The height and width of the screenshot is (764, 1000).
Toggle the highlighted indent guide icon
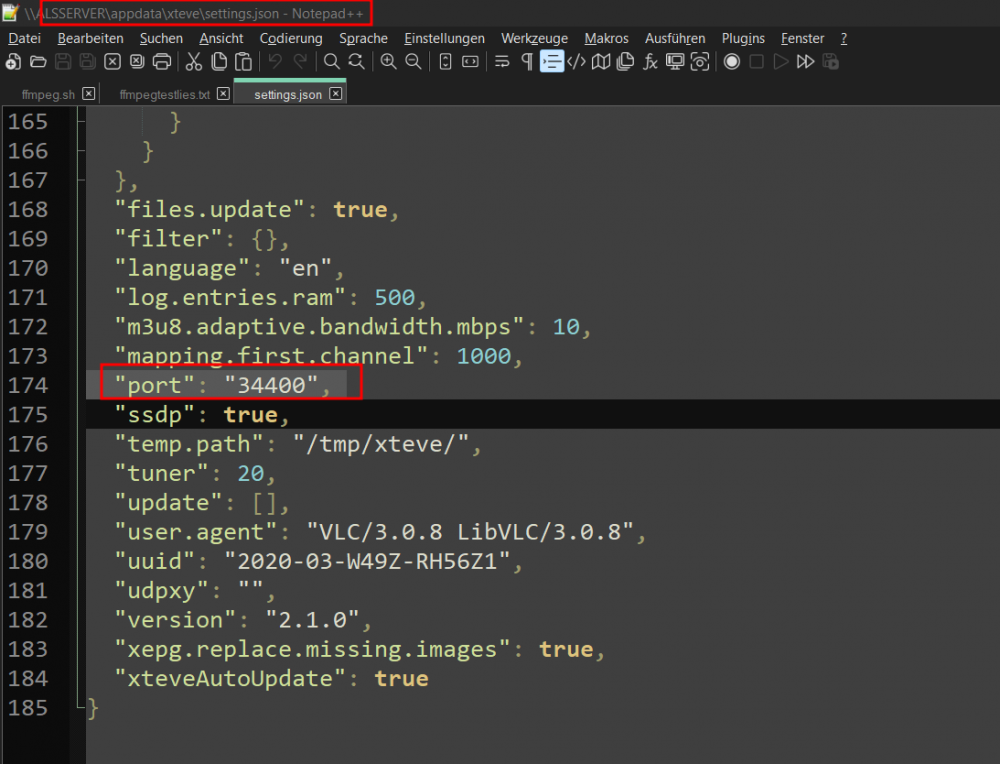[552, 62]
